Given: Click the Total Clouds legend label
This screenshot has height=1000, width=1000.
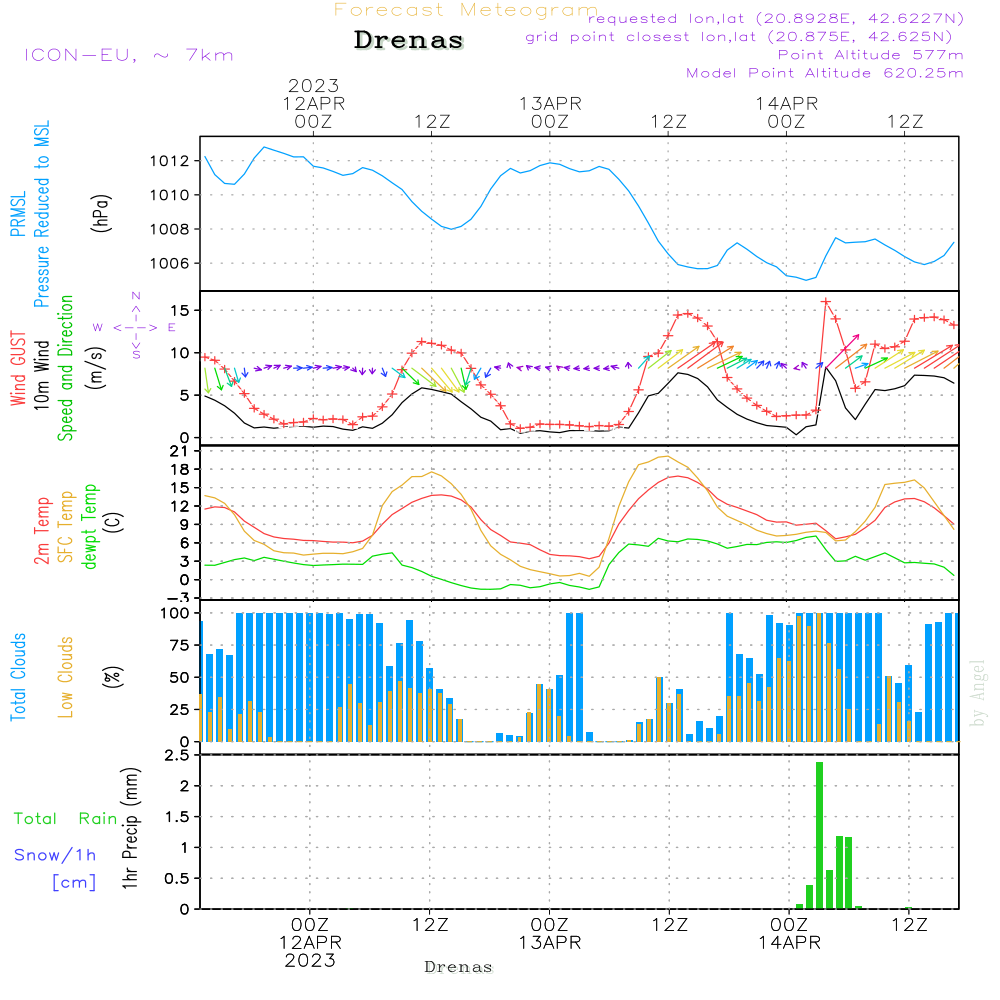Looking at the screenshot, I should click(18, 677).
